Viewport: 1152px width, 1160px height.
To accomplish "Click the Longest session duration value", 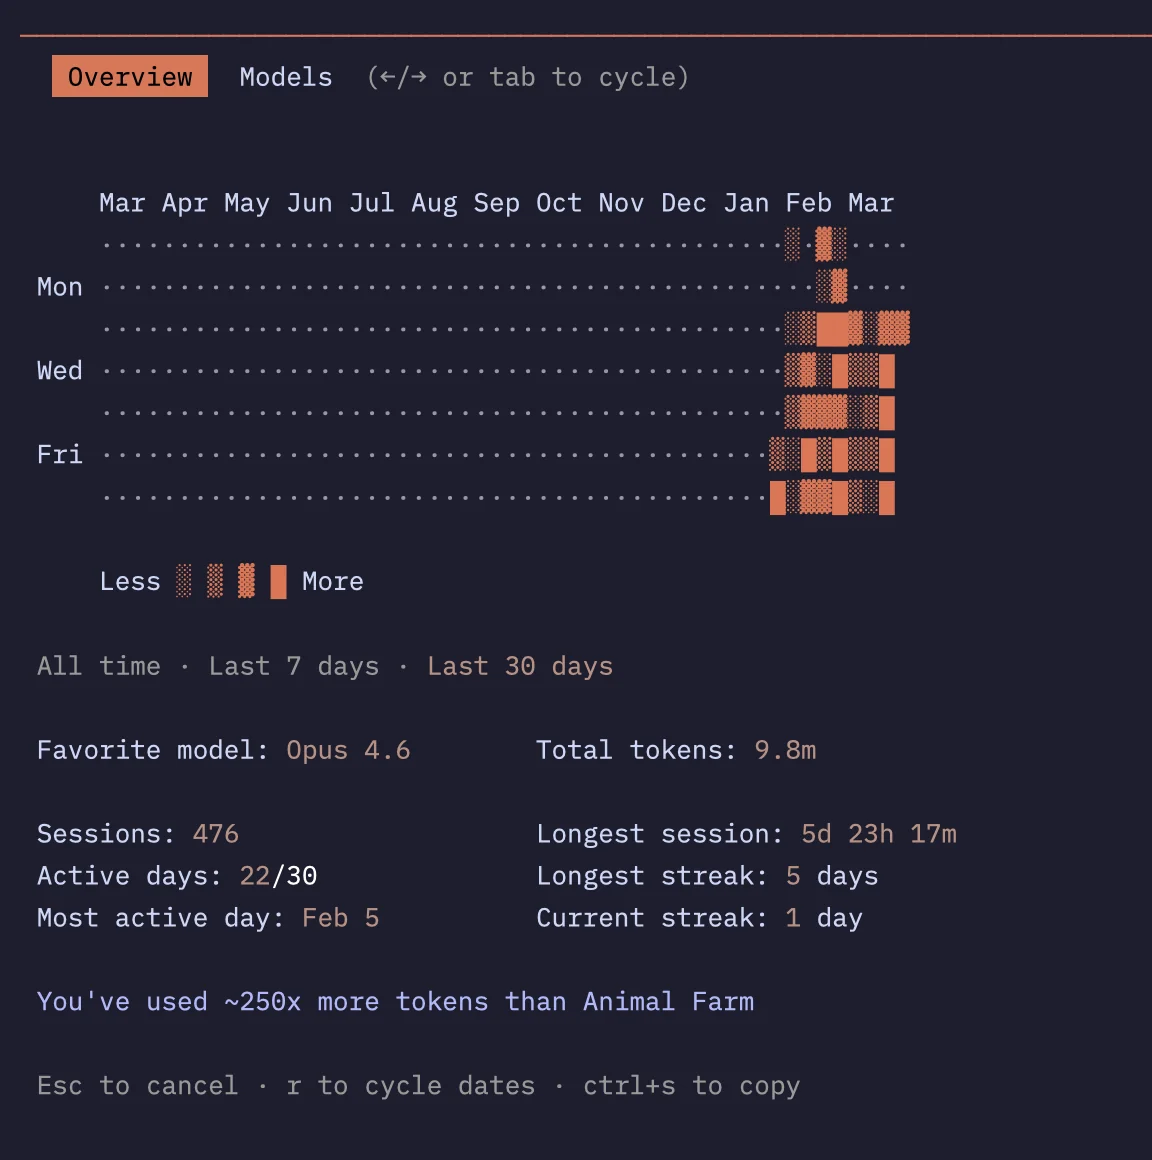I will click(x=878, y=834).
